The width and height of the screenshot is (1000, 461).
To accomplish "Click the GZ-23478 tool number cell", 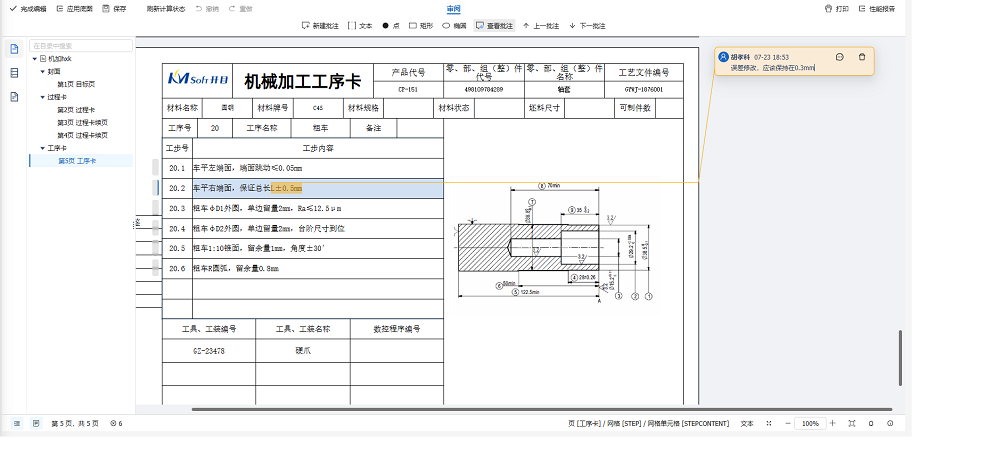I will click(209, 351).
